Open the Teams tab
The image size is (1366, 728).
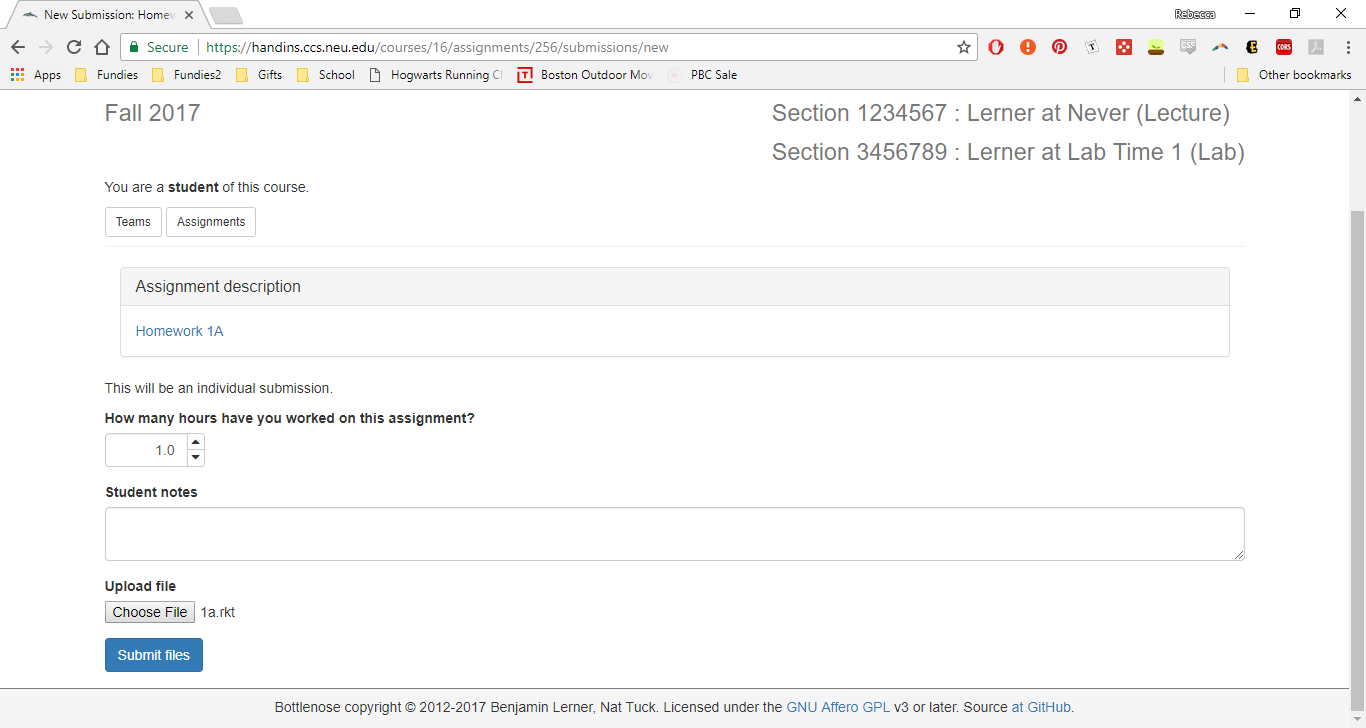point(133,222)
